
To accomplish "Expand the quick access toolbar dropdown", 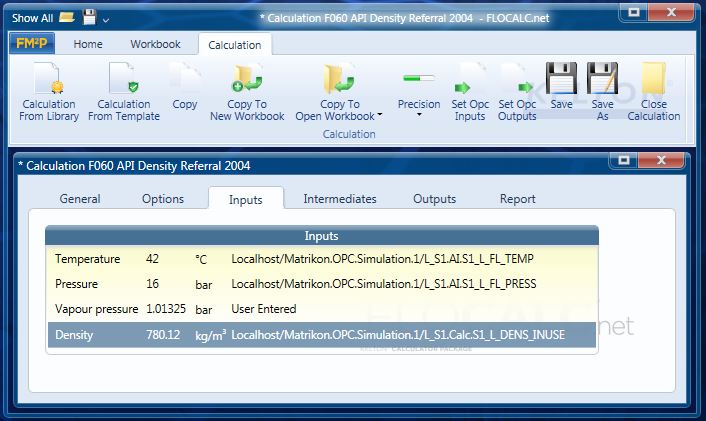I will point(105,20).
